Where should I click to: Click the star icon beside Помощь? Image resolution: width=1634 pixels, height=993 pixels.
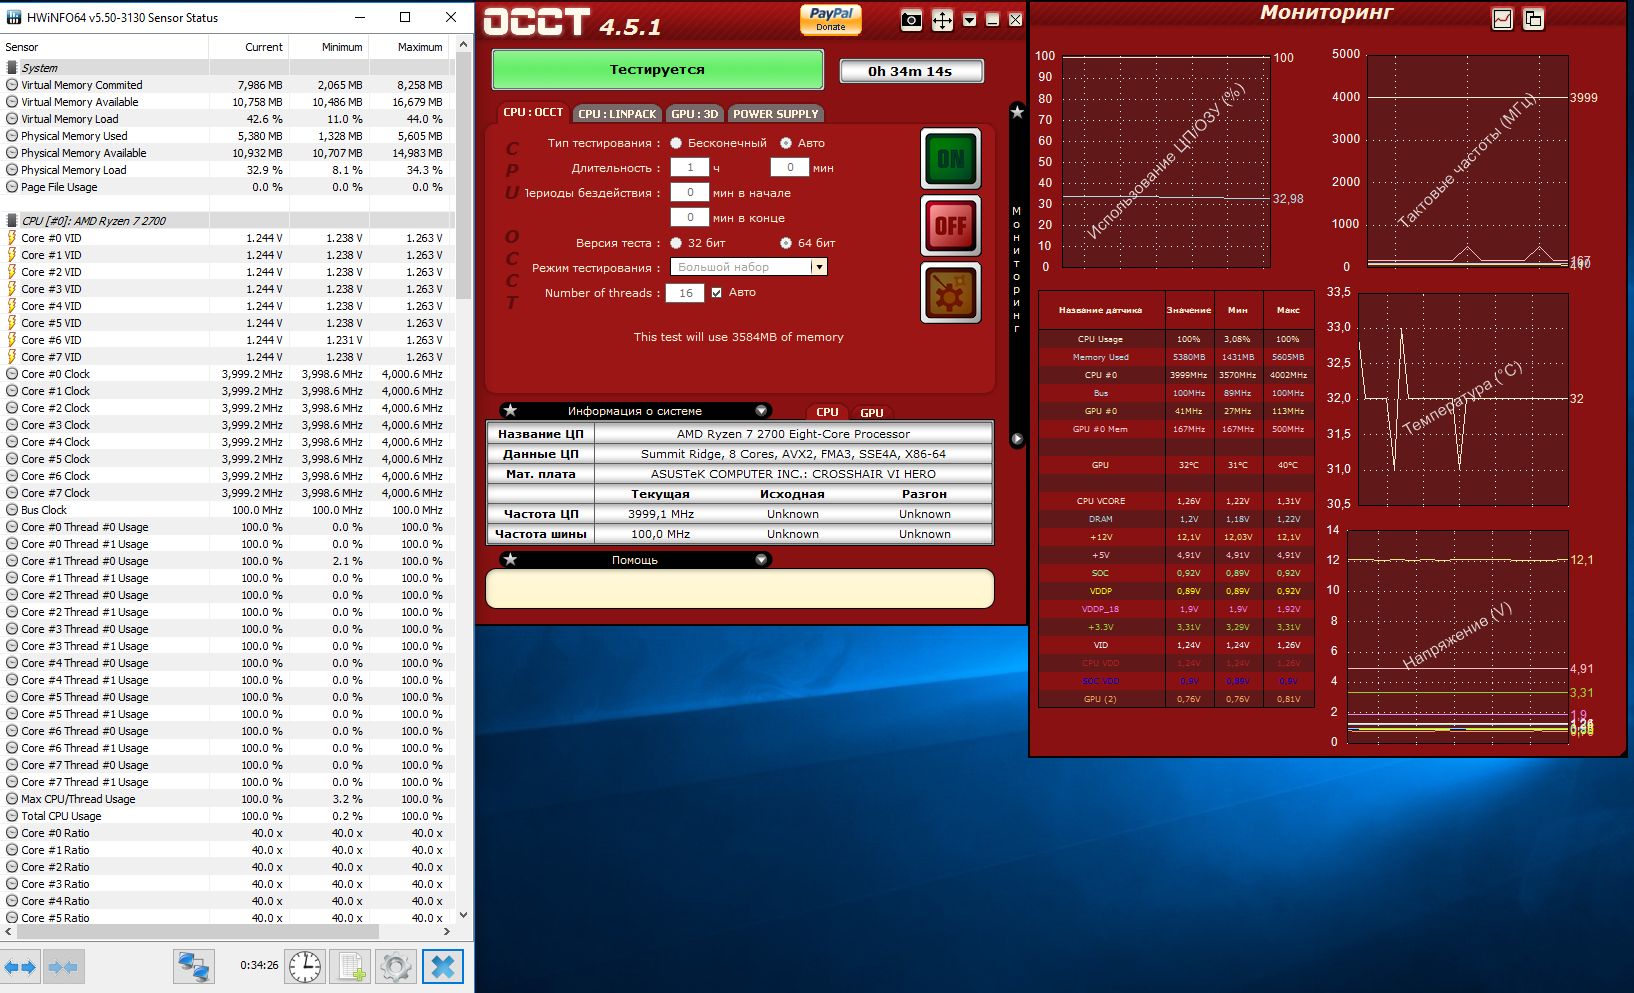click(x=510, y=560)
